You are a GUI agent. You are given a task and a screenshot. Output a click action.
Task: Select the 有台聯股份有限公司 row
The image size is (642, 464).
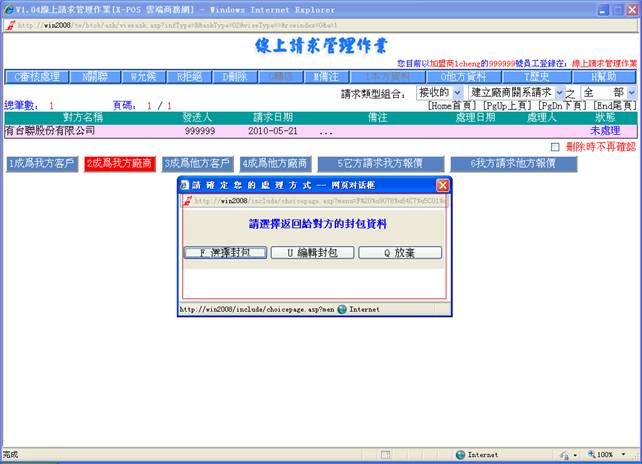pos(50,131)
